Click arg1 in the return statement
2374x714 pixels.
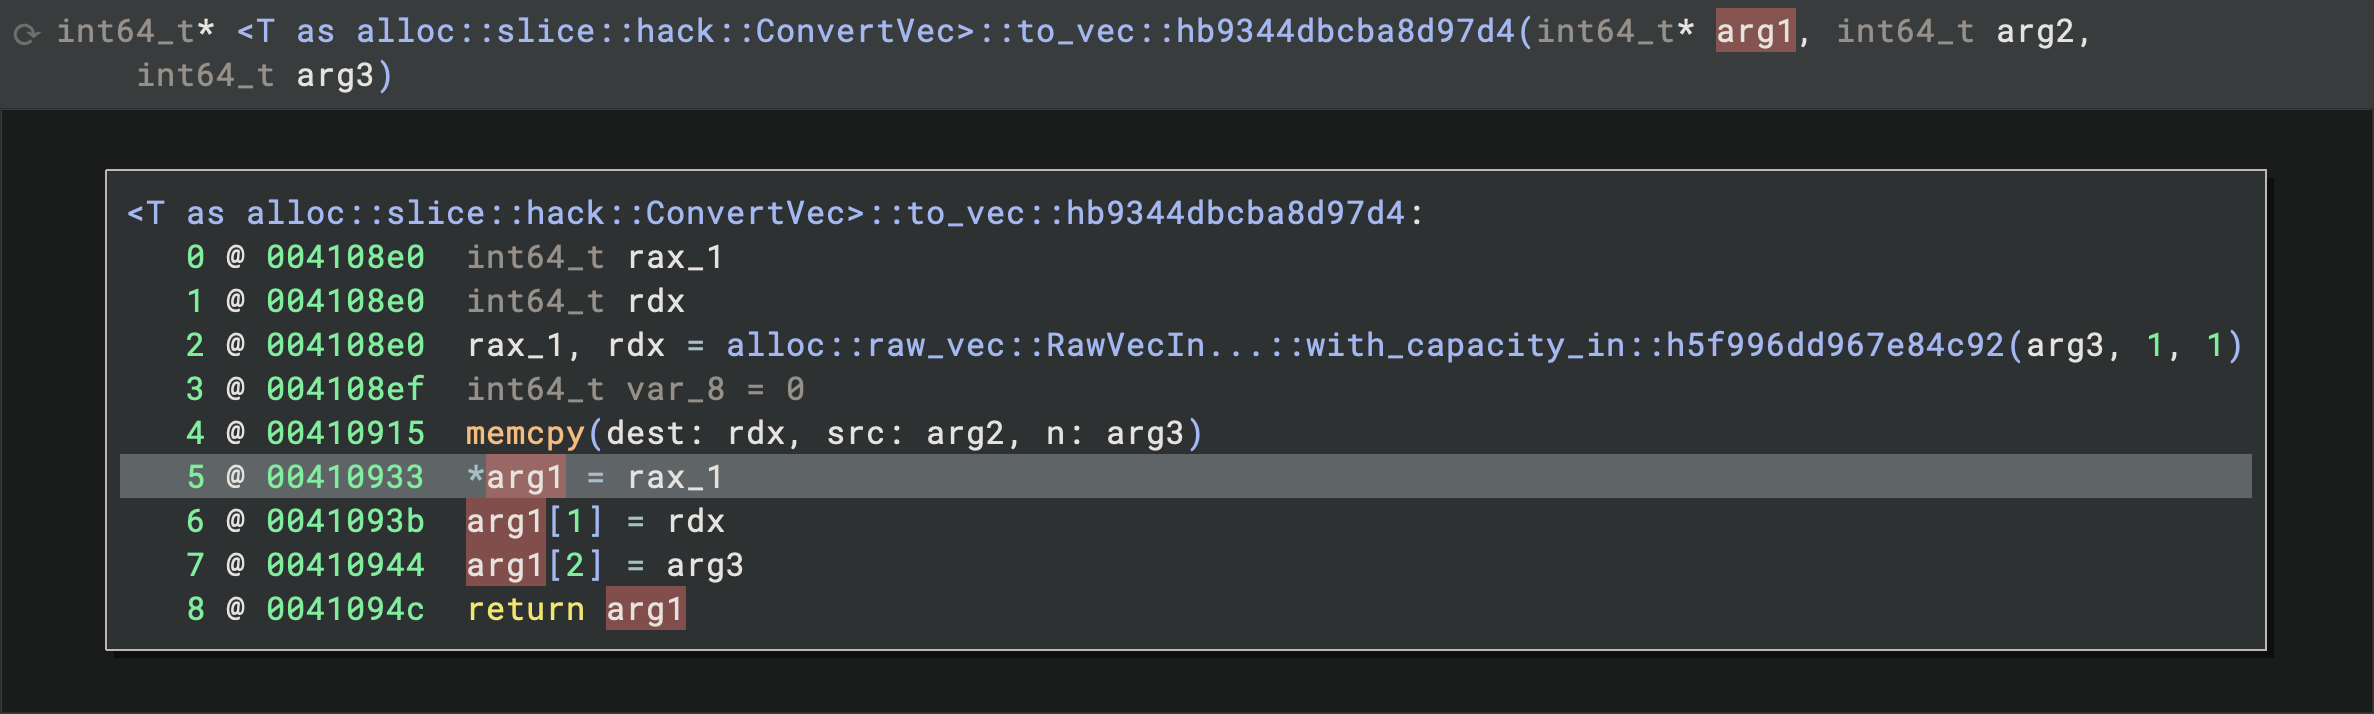coord(645,610)
